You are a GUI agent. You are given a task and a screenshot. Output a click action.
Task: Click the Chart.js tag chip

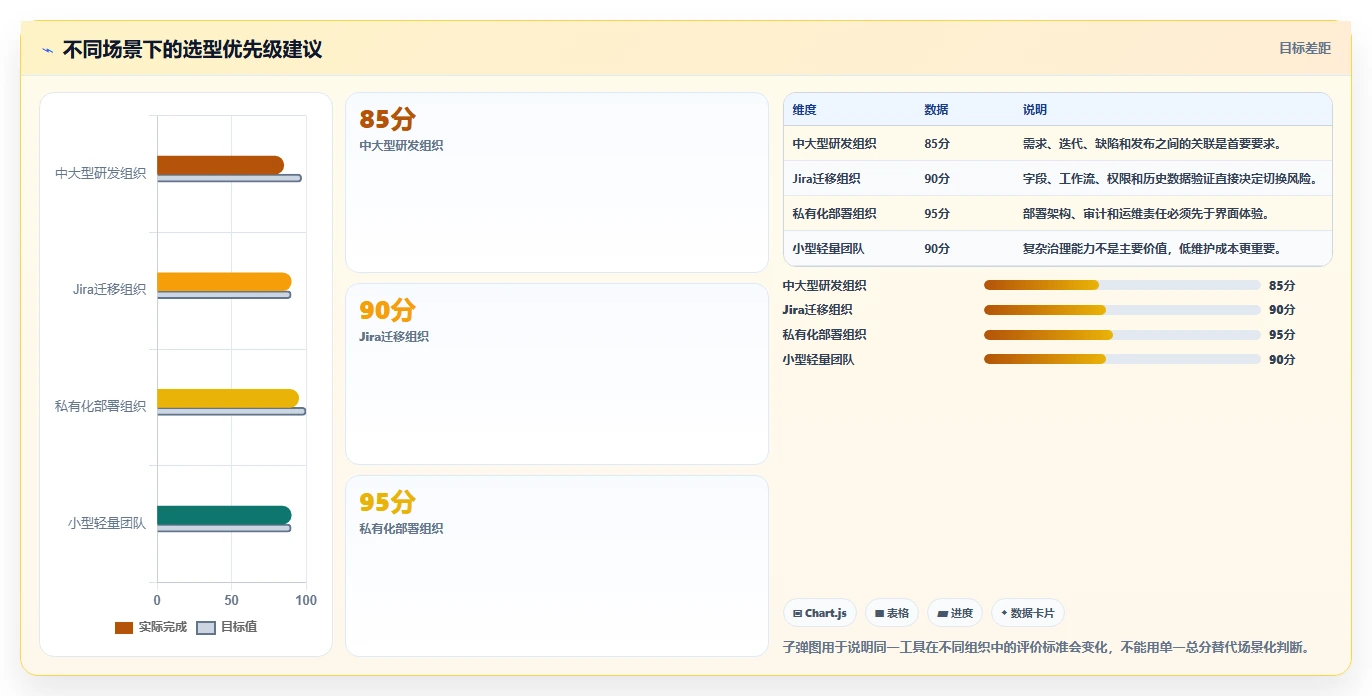tap(819, 613)
